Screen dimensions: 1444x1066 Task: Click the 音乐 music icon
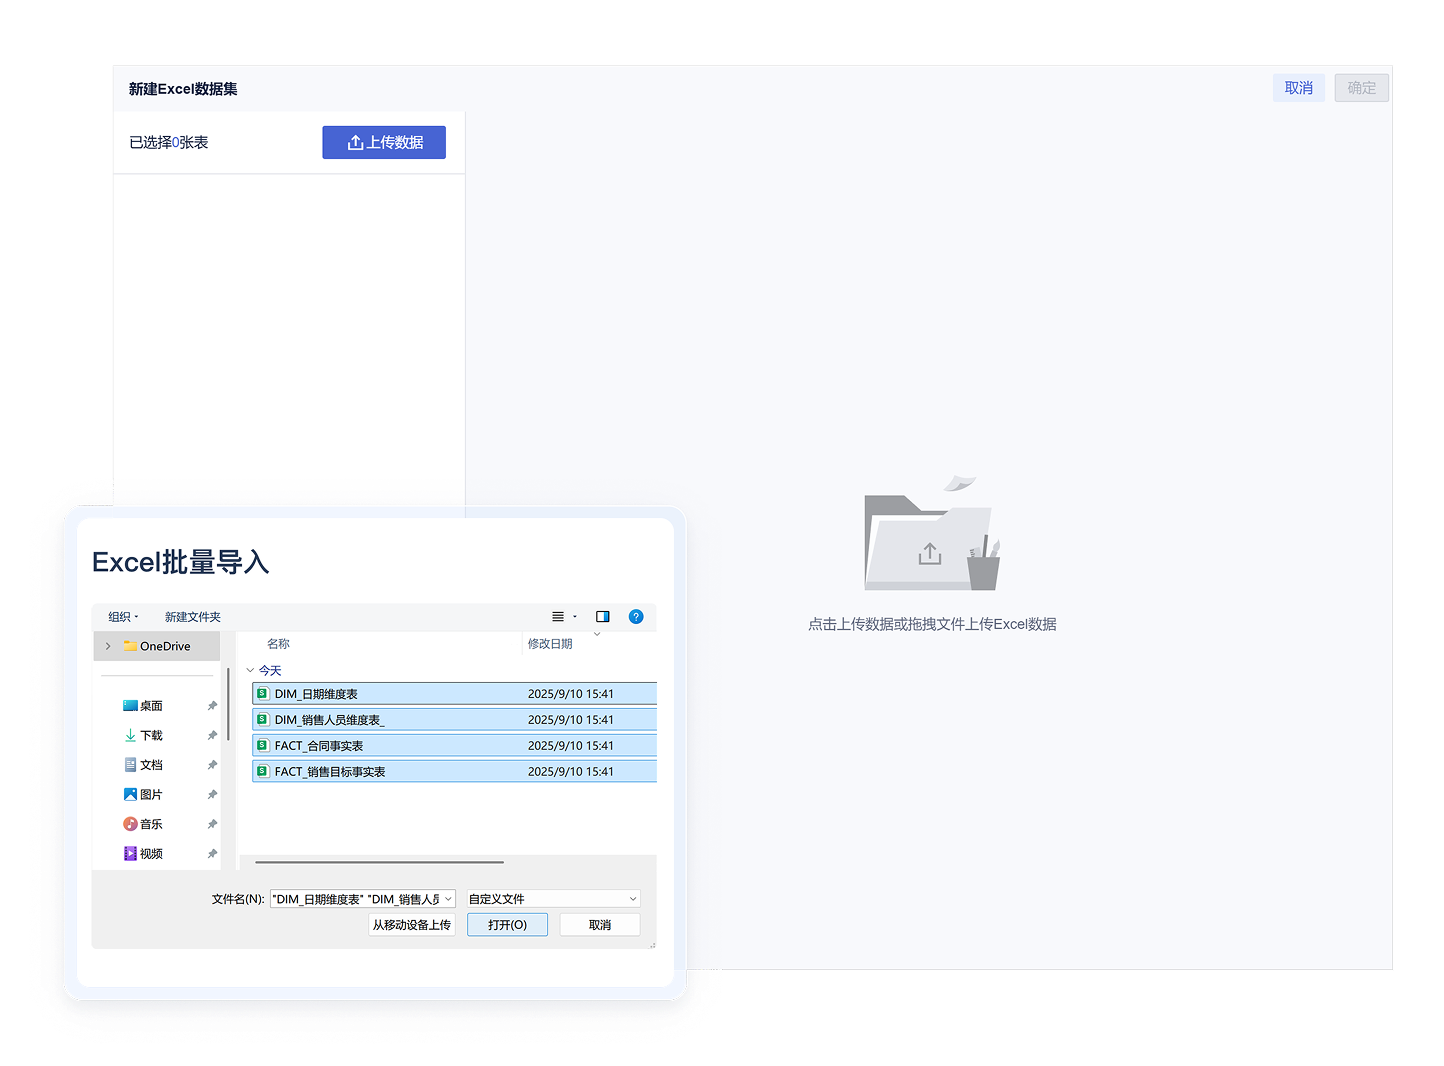130,824
